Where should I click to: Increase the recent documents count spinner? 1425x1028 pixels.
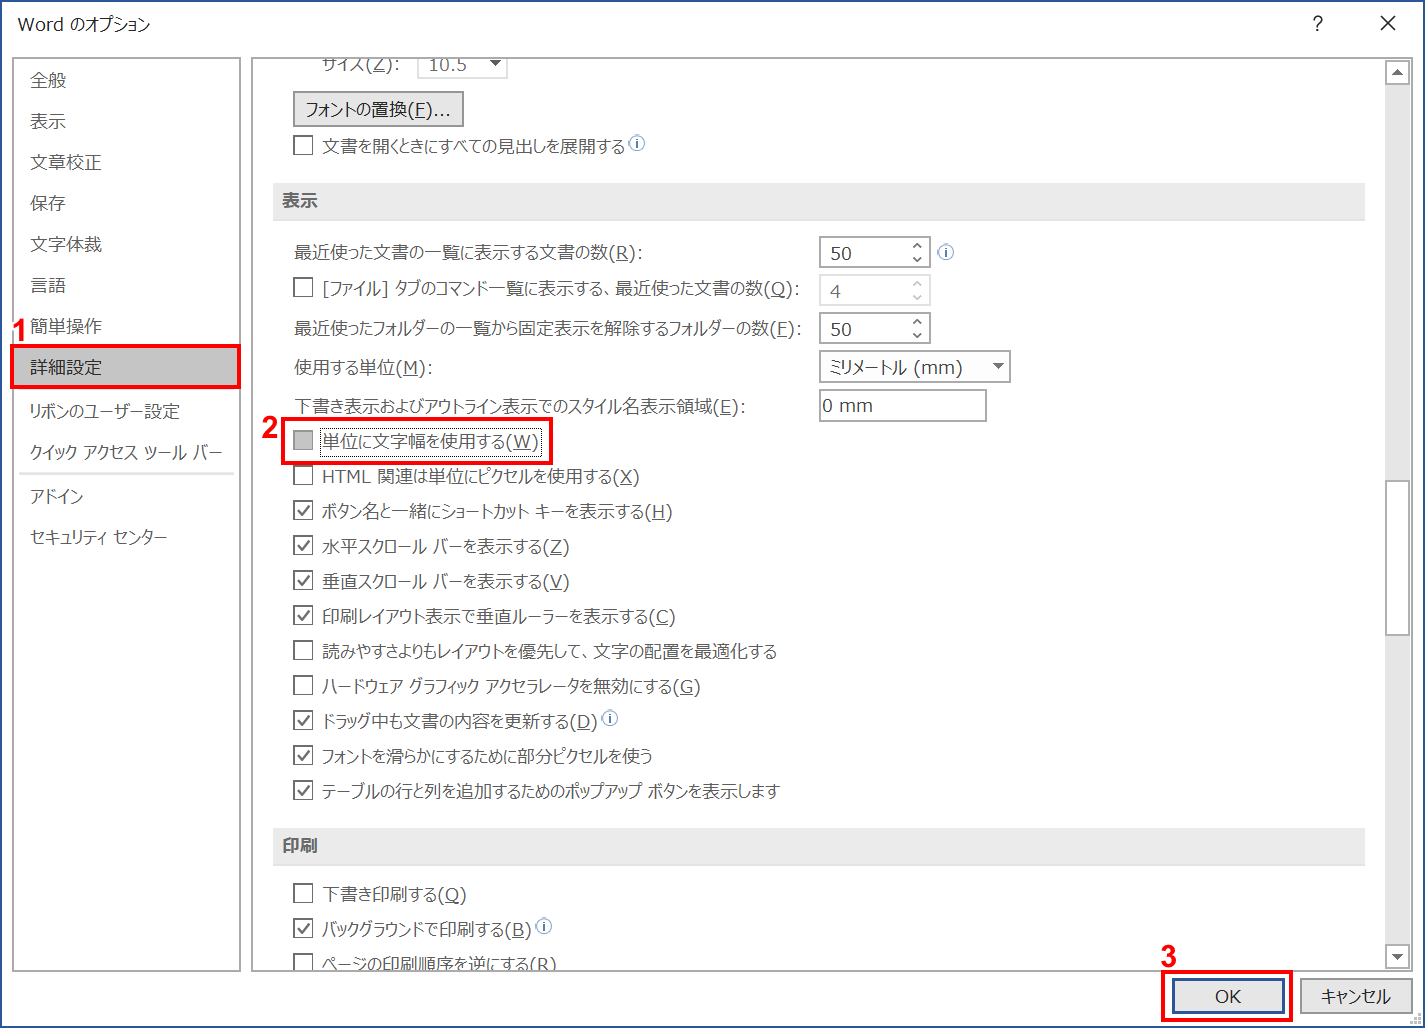pyautogui.click(x=917, y=245)
